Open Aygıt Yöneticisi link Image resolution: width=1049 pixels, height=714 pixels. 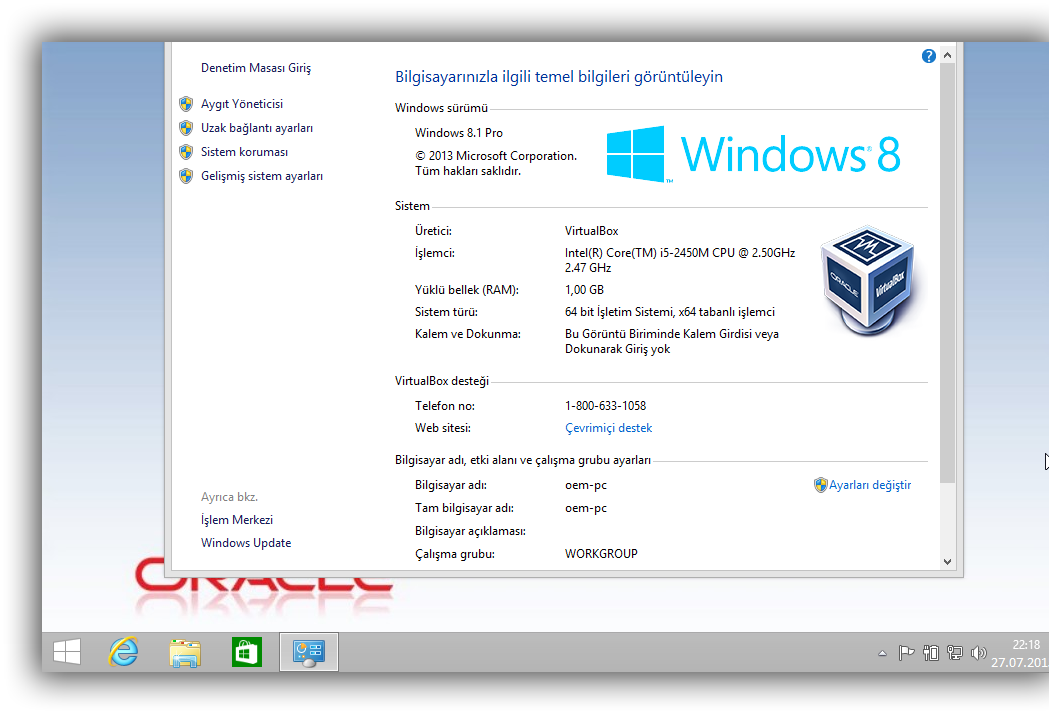242,104
